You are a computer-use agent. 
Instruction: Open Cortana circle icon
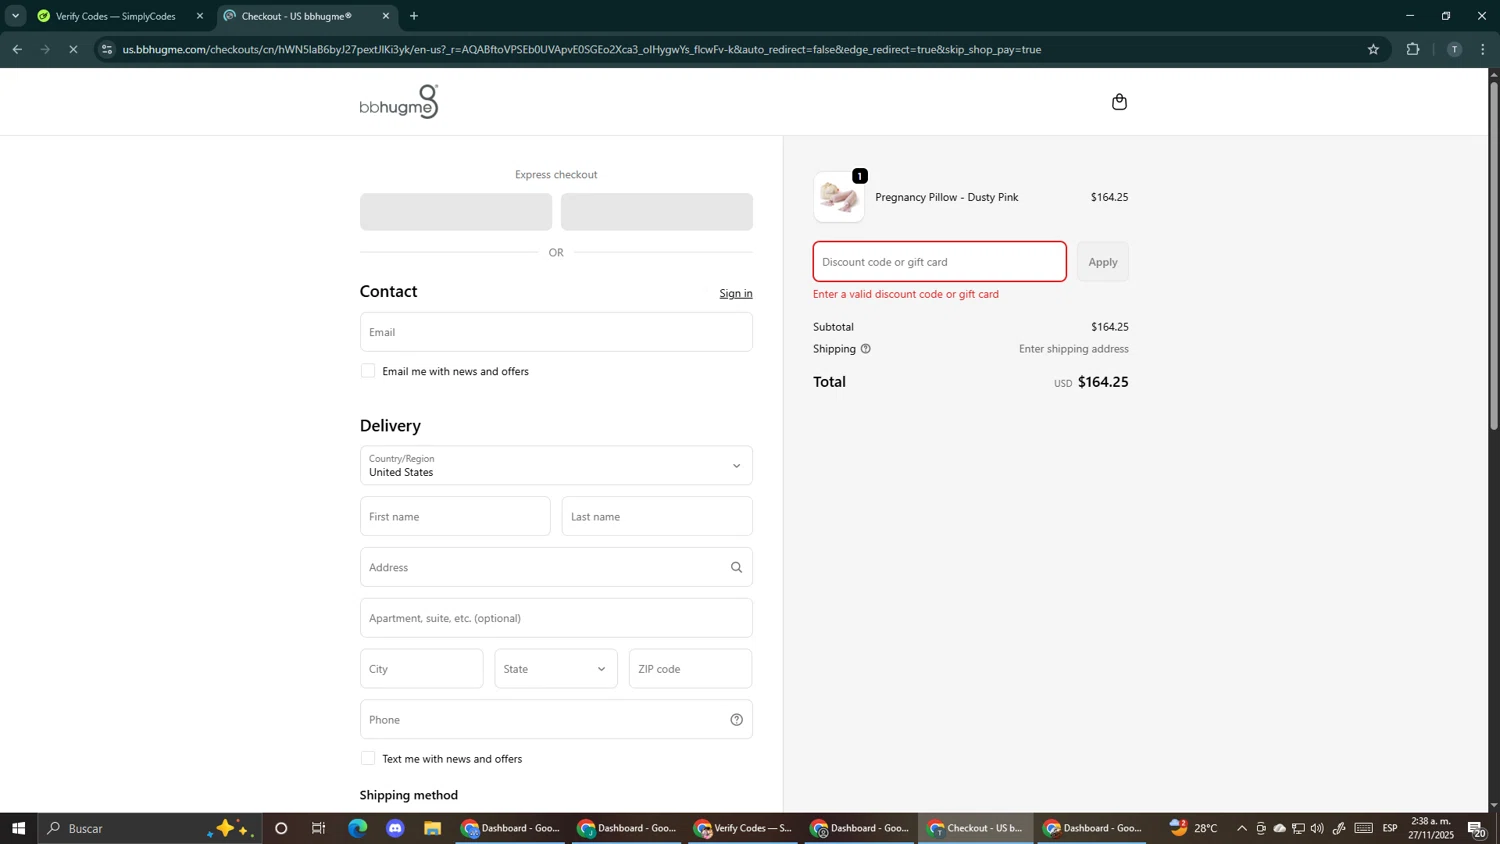click(281, 828)
